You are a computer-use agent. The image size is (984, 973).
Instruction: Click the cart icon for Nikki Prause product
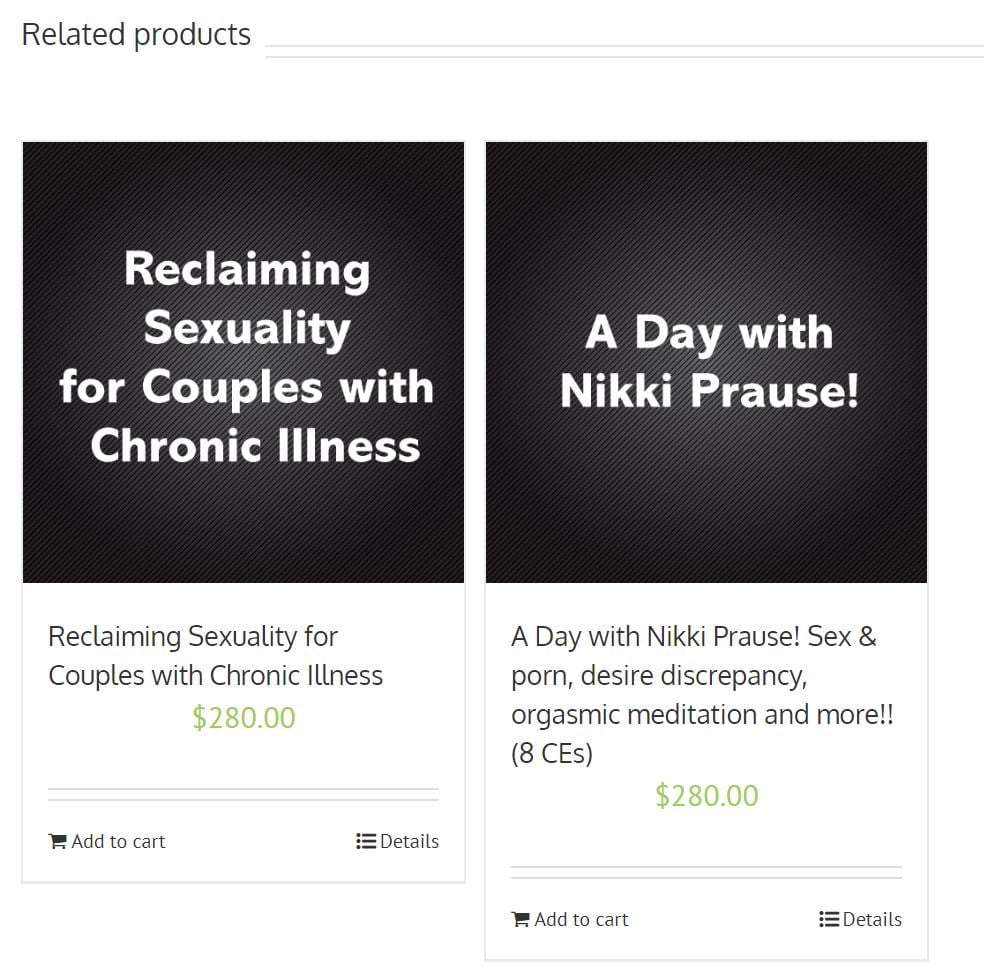[x=520, y=920]
